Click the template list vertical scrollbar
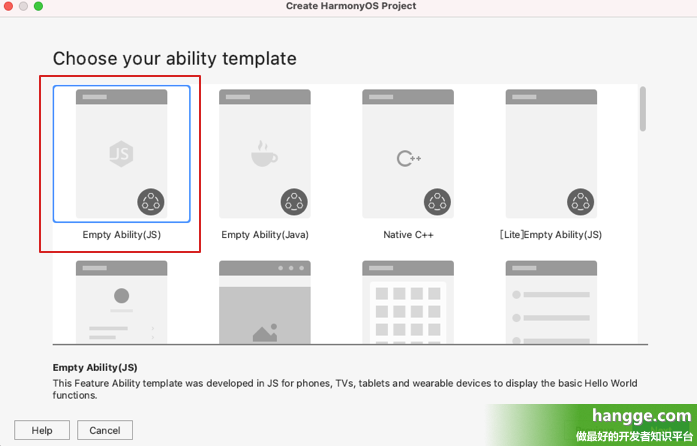Screen dimensions: 697x446 [x=643, y=109]
